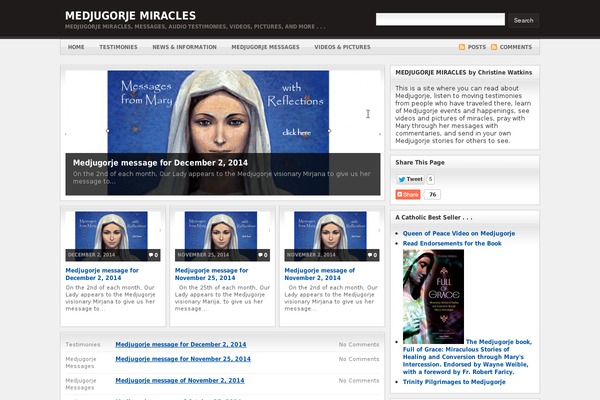This screenshot has height=400, width=600.
Task: Open Queen of Peace Video on Medjugorje link
Action: pyautogui.click(x=459, y=233)
